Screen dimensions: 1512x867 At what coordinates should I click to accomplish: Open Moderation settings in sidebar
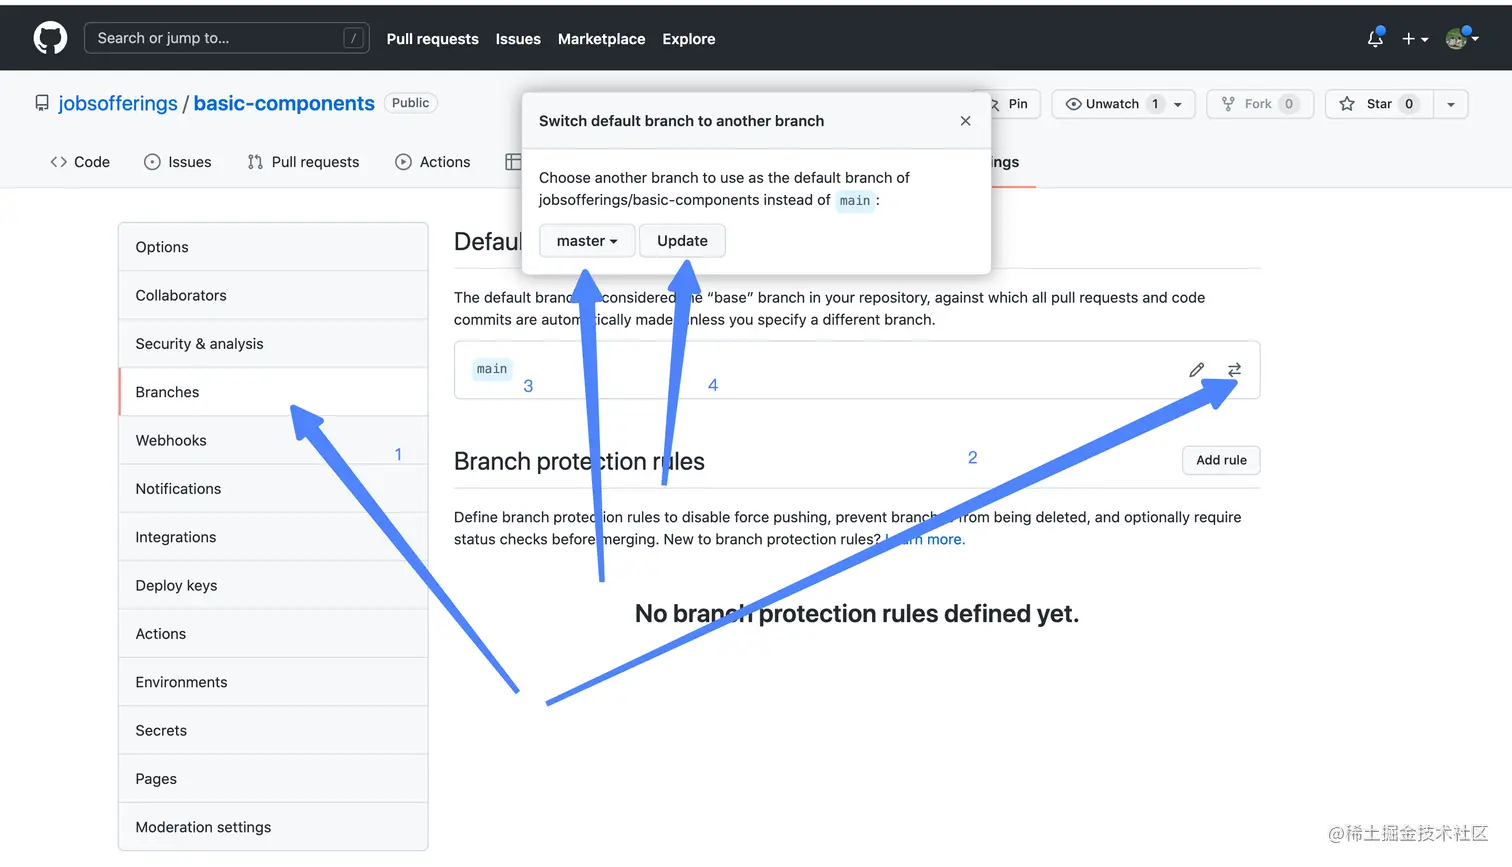273,827
